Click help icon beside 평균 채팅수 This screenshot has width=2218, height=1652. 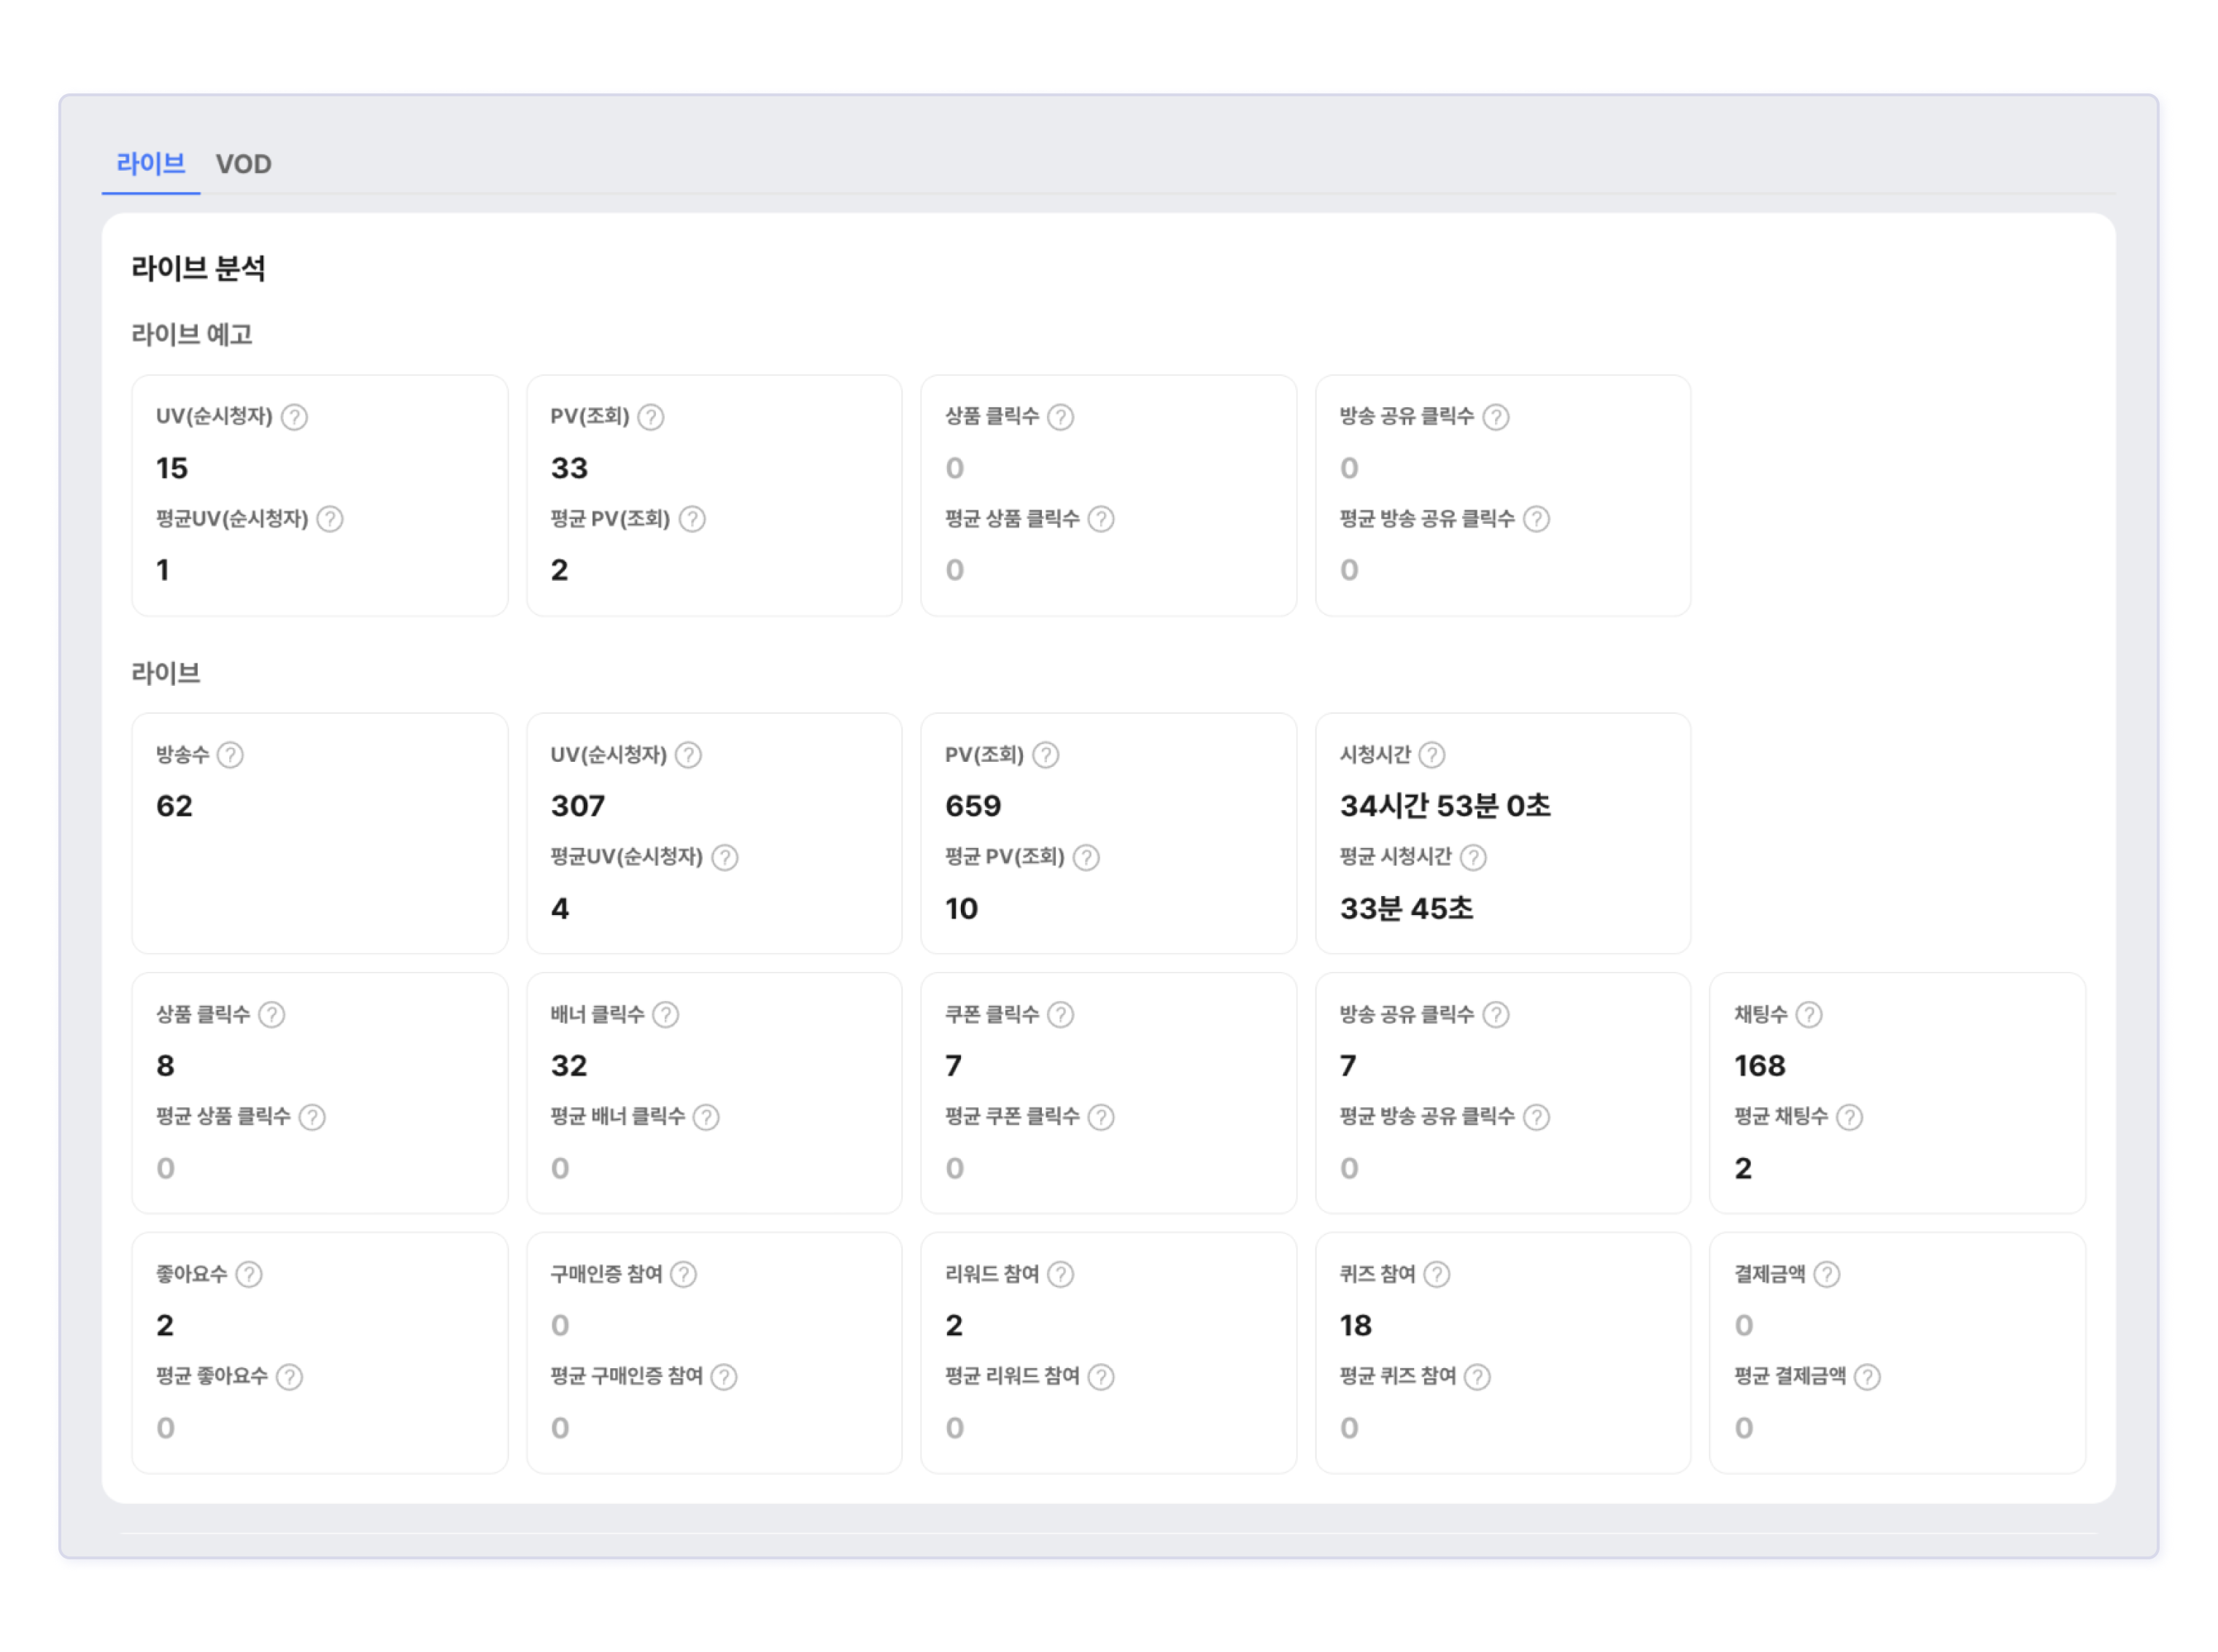pos(1850,1117)
